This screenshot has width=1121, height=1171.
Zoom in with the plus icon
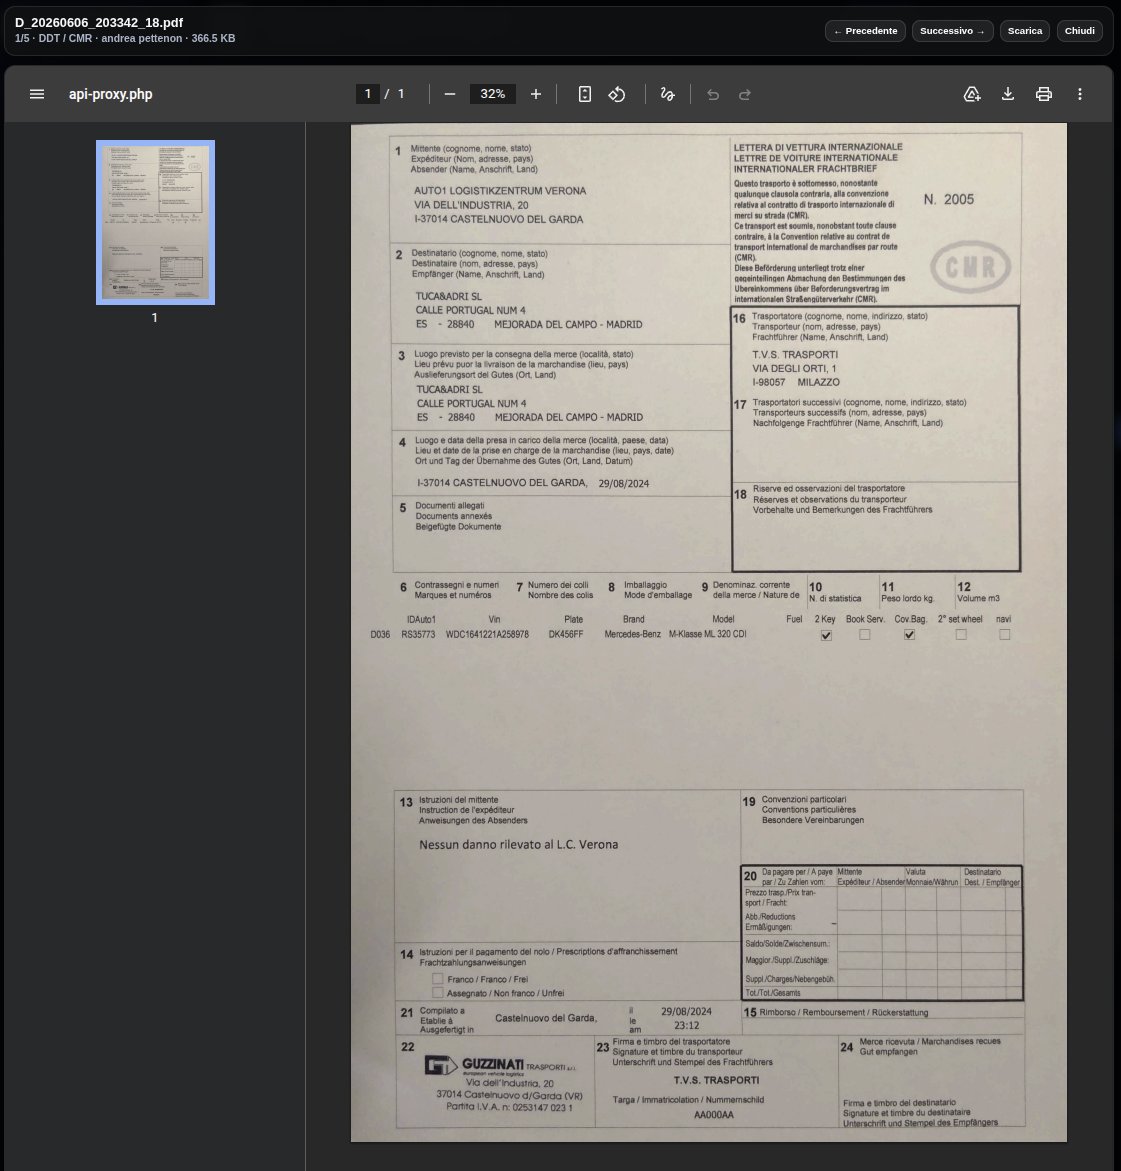(x=535, y=94)
